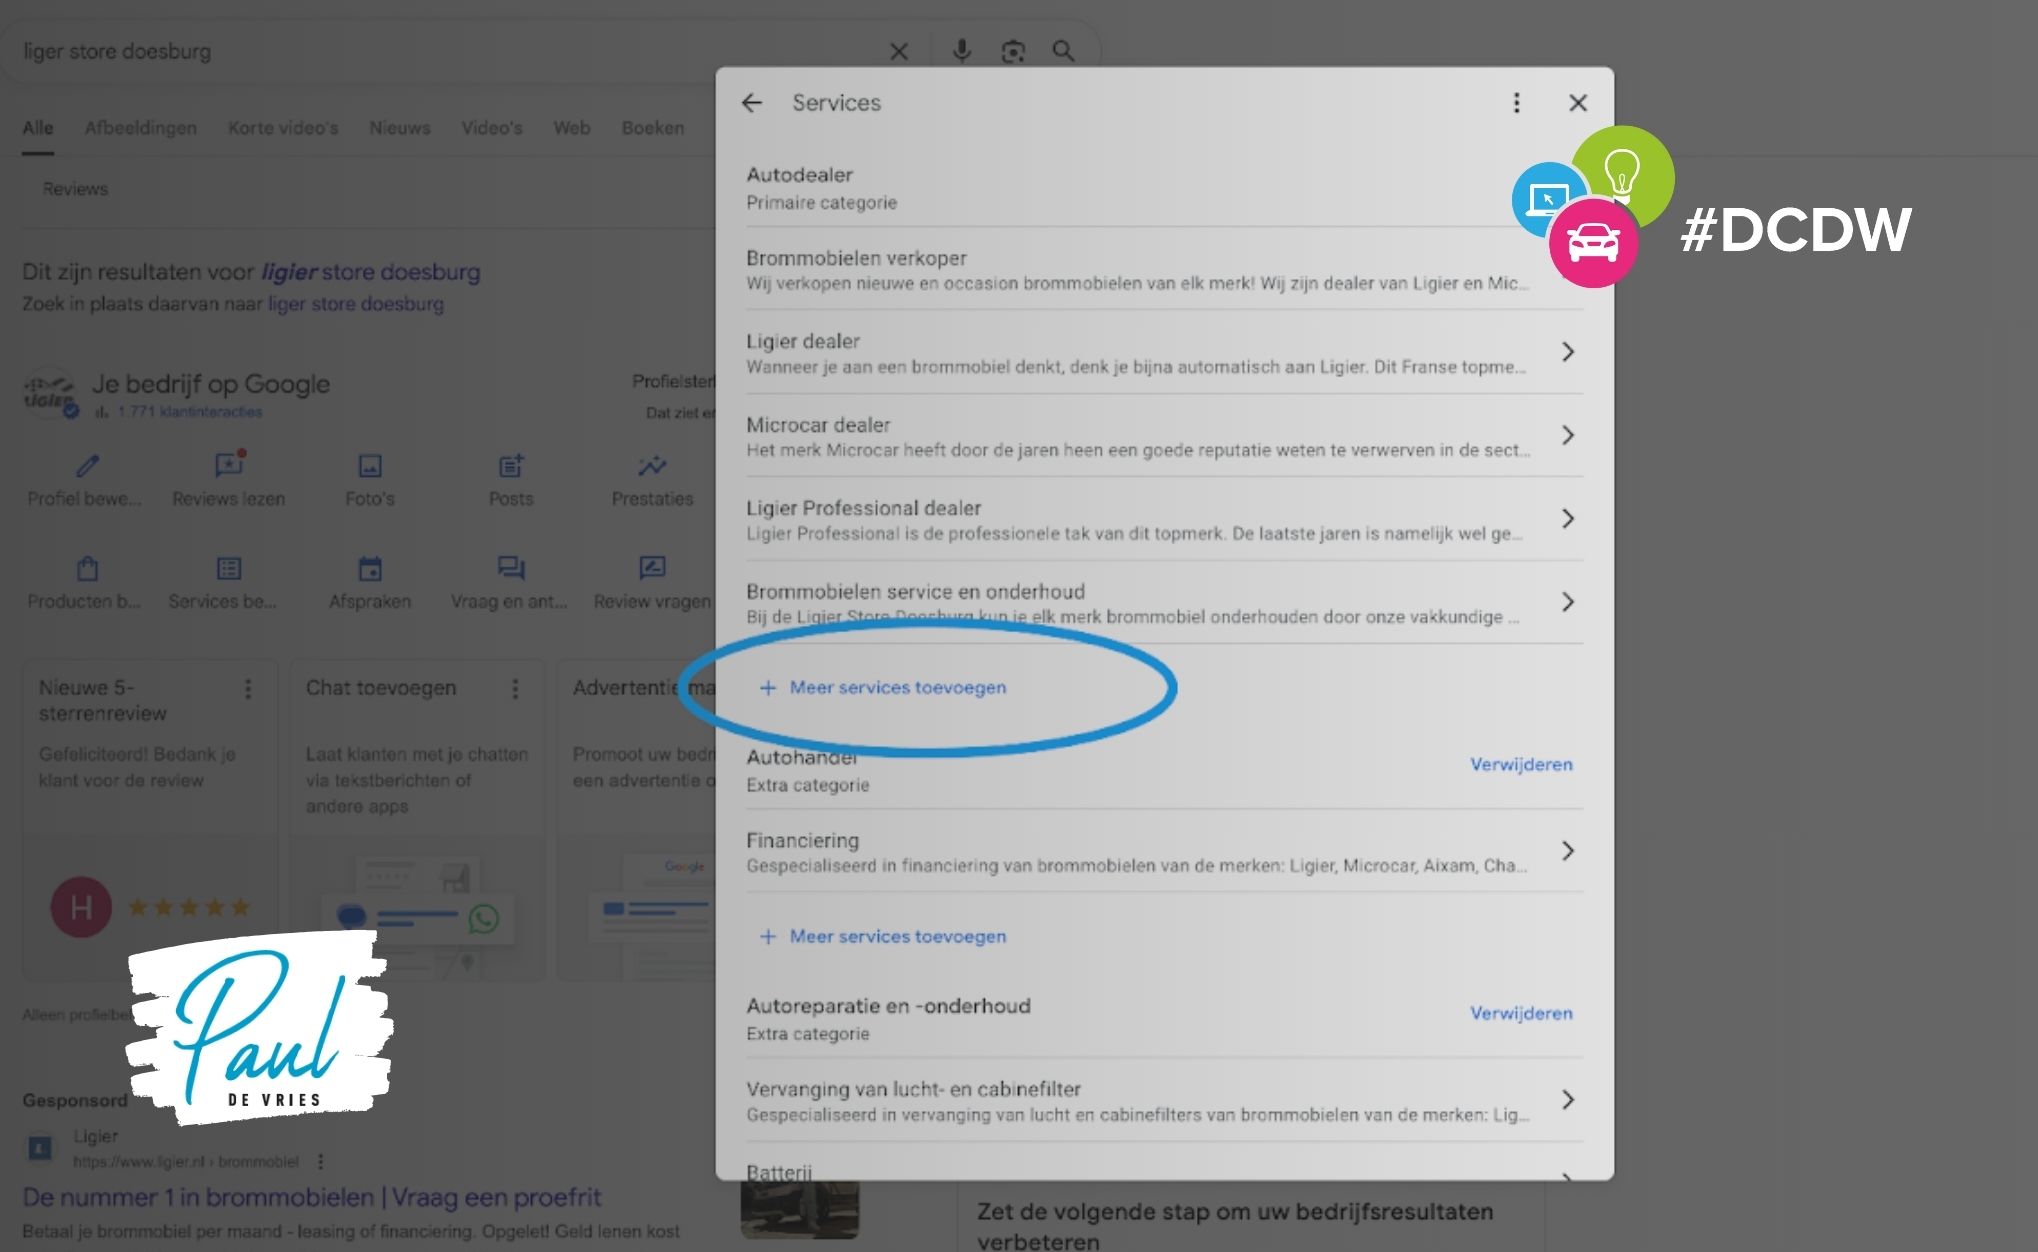Clear the search box with the X icon
The image size is (2038, 1252).
click(898, 51)
